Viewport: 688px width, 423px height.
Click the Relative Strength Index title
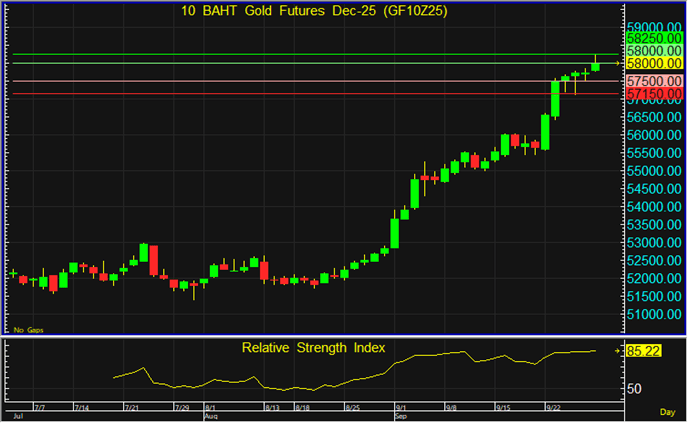313,348
